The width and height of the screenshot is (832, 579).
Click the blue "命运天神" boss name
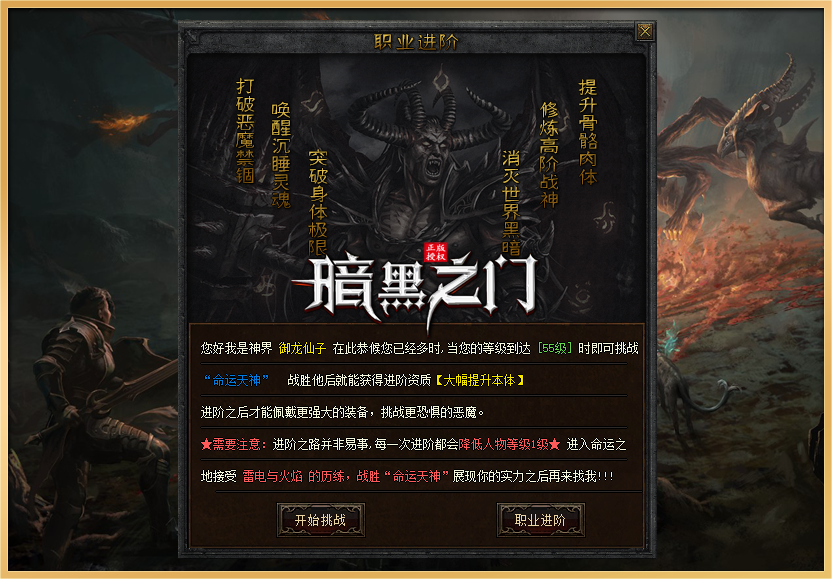(x=237, y=381)
